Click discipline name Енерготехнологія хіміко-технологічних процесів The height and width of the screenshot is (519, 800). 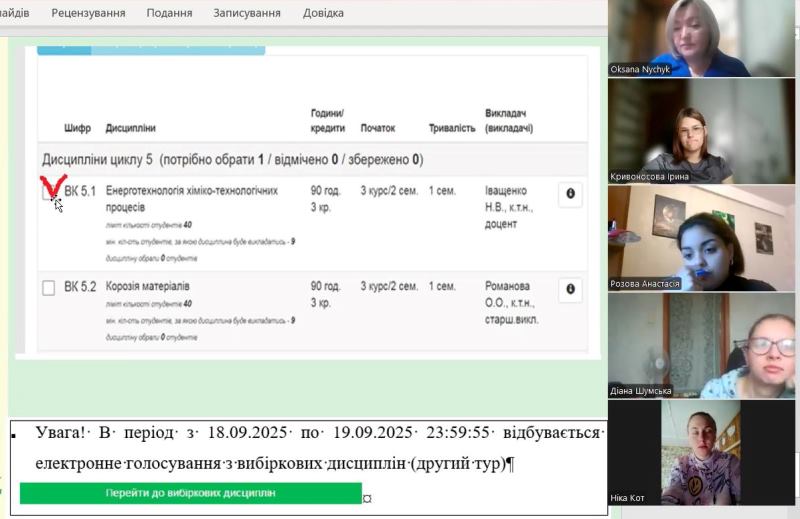coord(192,199)
